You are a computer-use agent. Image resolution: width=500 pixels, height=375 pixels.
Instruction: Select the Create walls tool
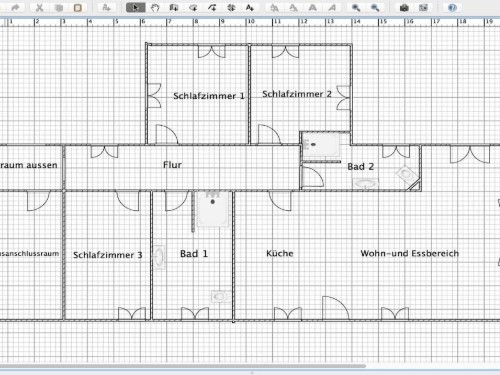[x=174, y=7]
